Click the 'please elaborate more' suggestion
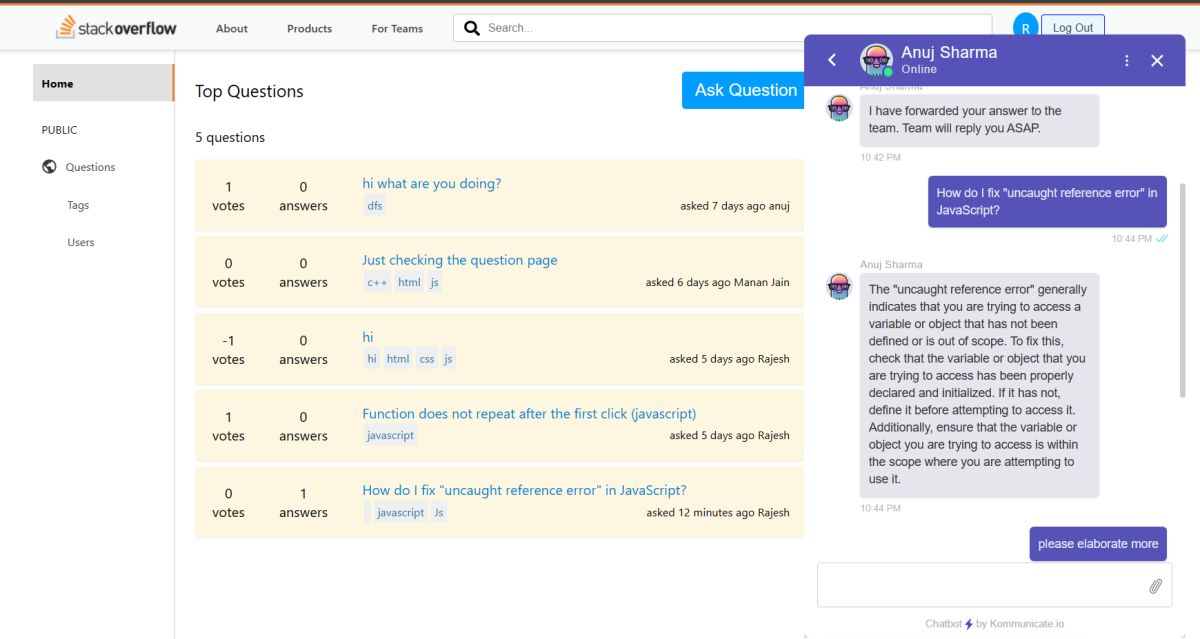The image size is (1200, 639). 1098,544
